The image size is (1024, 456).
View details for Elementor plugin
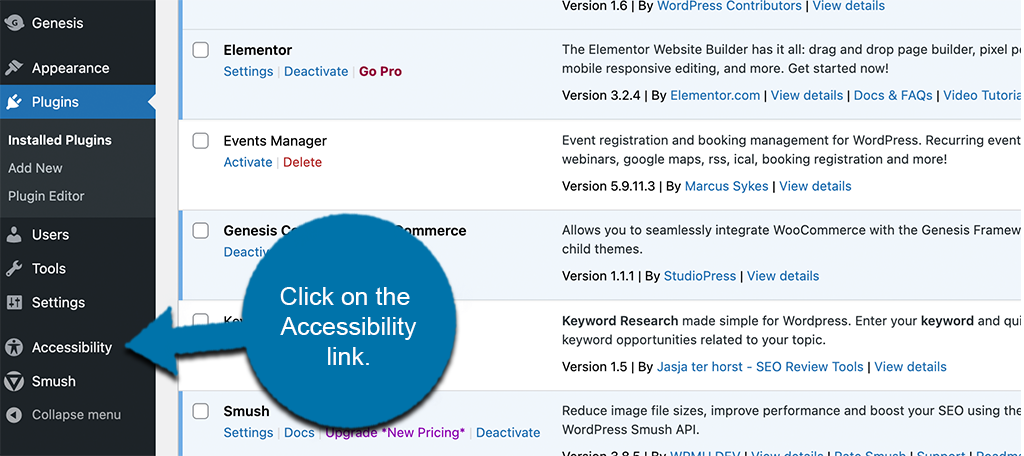(807, 95)
